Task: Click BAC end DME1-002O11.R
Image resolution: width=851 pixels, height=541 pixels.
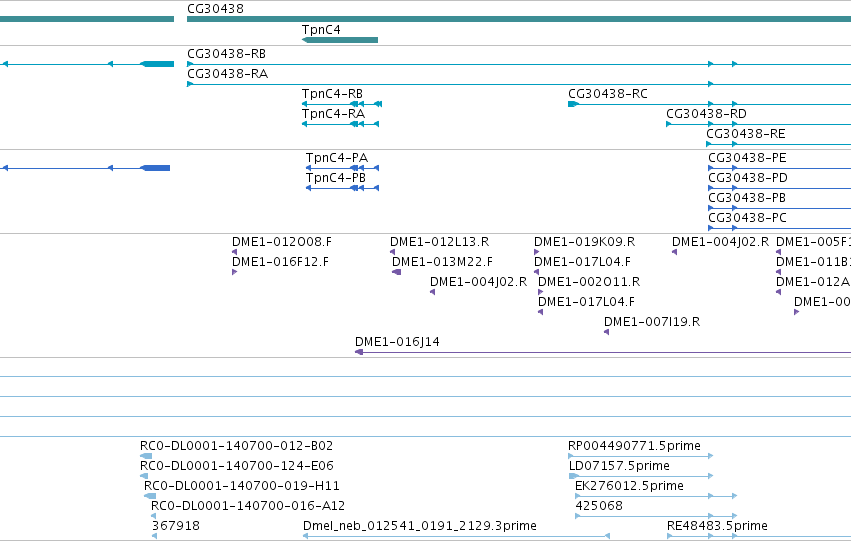Action: click(x=541, y=292)
